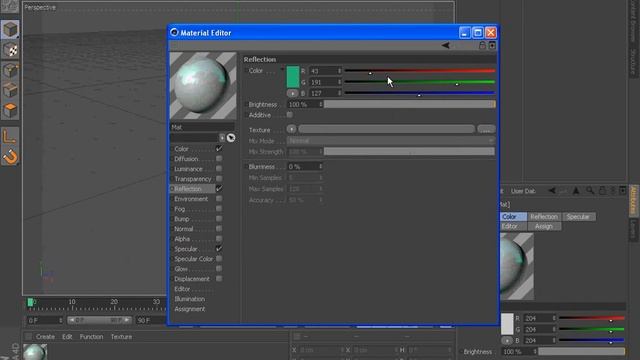Viewport: 640px width, 360px height.
Task: Select the Bump channel row
Action: pos(197,219)
